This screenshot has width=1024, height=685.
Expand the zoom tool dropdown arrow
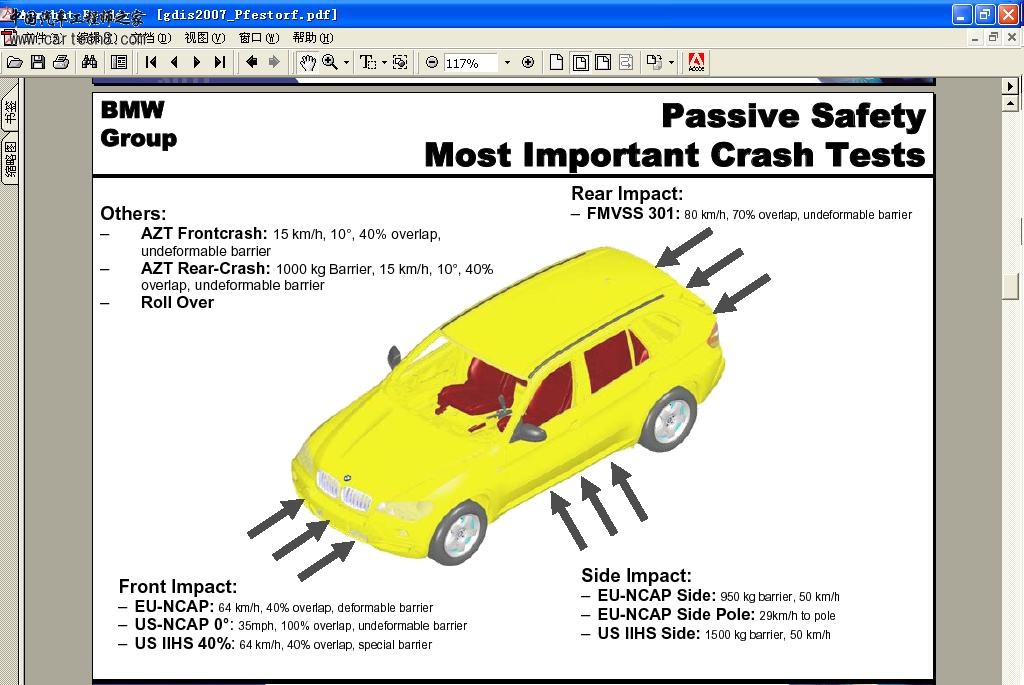(x=346, y=63)
